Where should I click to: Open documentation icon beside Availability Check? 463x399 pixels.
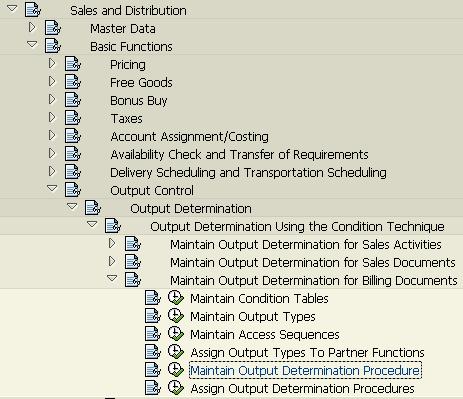pyautogui.click(x=73, y=154)
